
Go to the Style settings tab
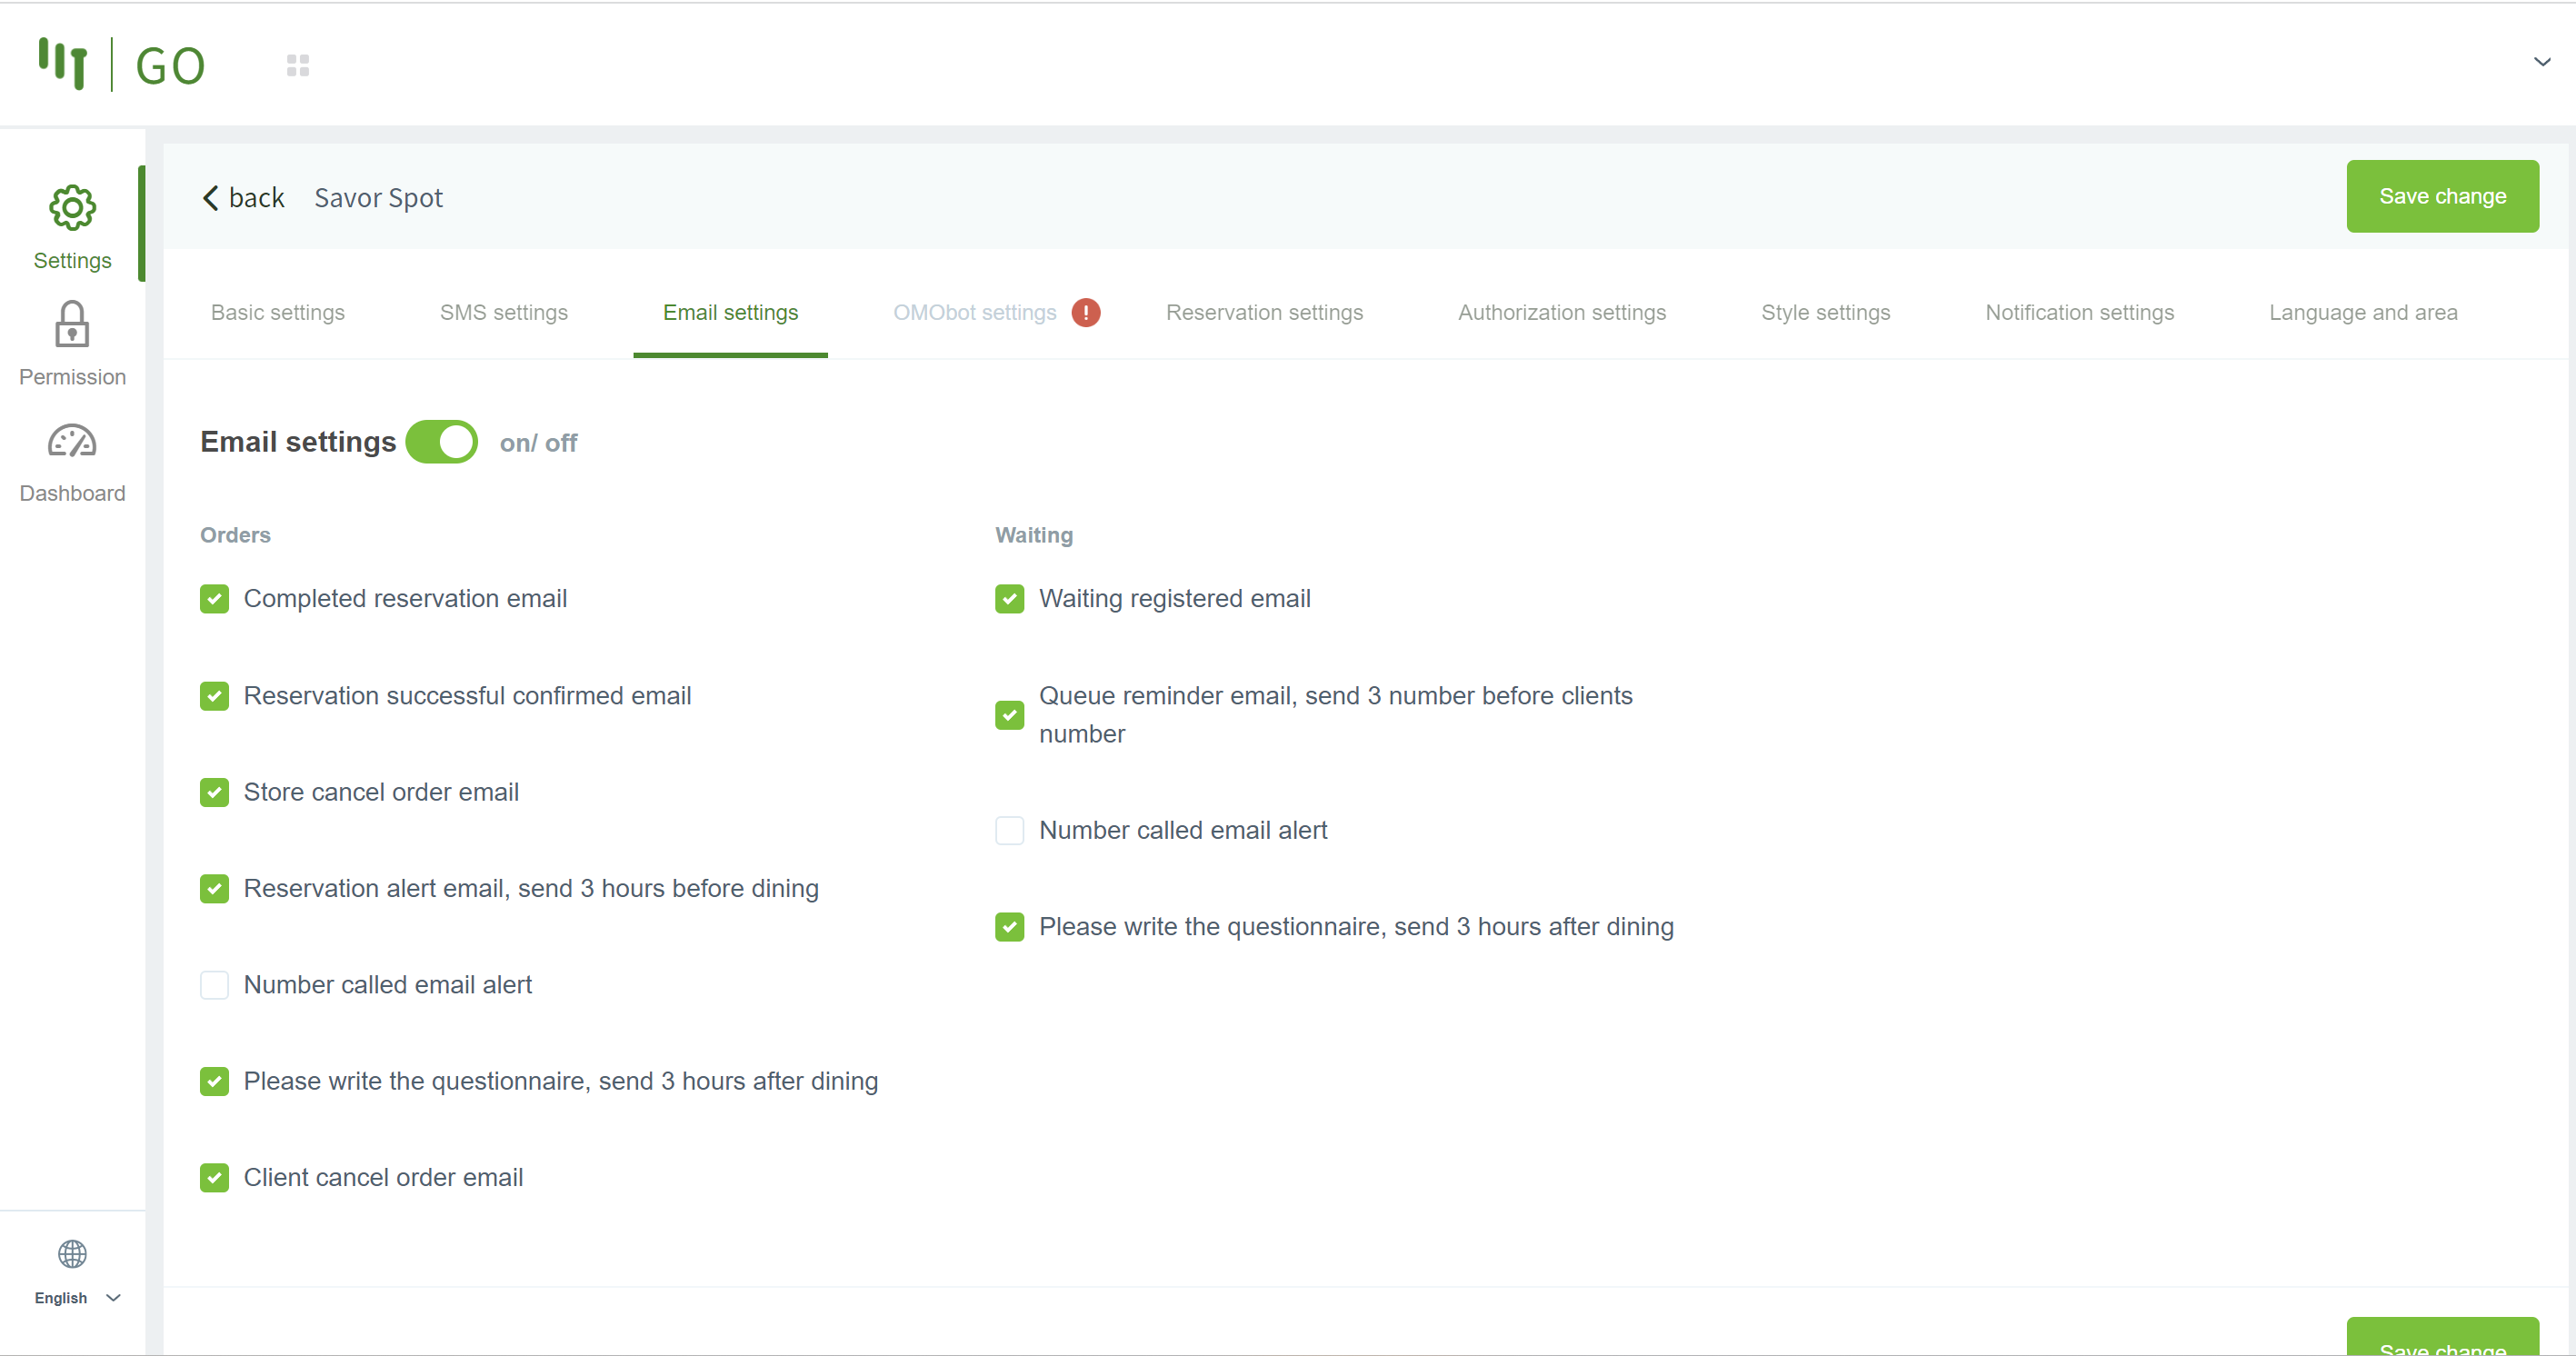[x=1825, y=313]
